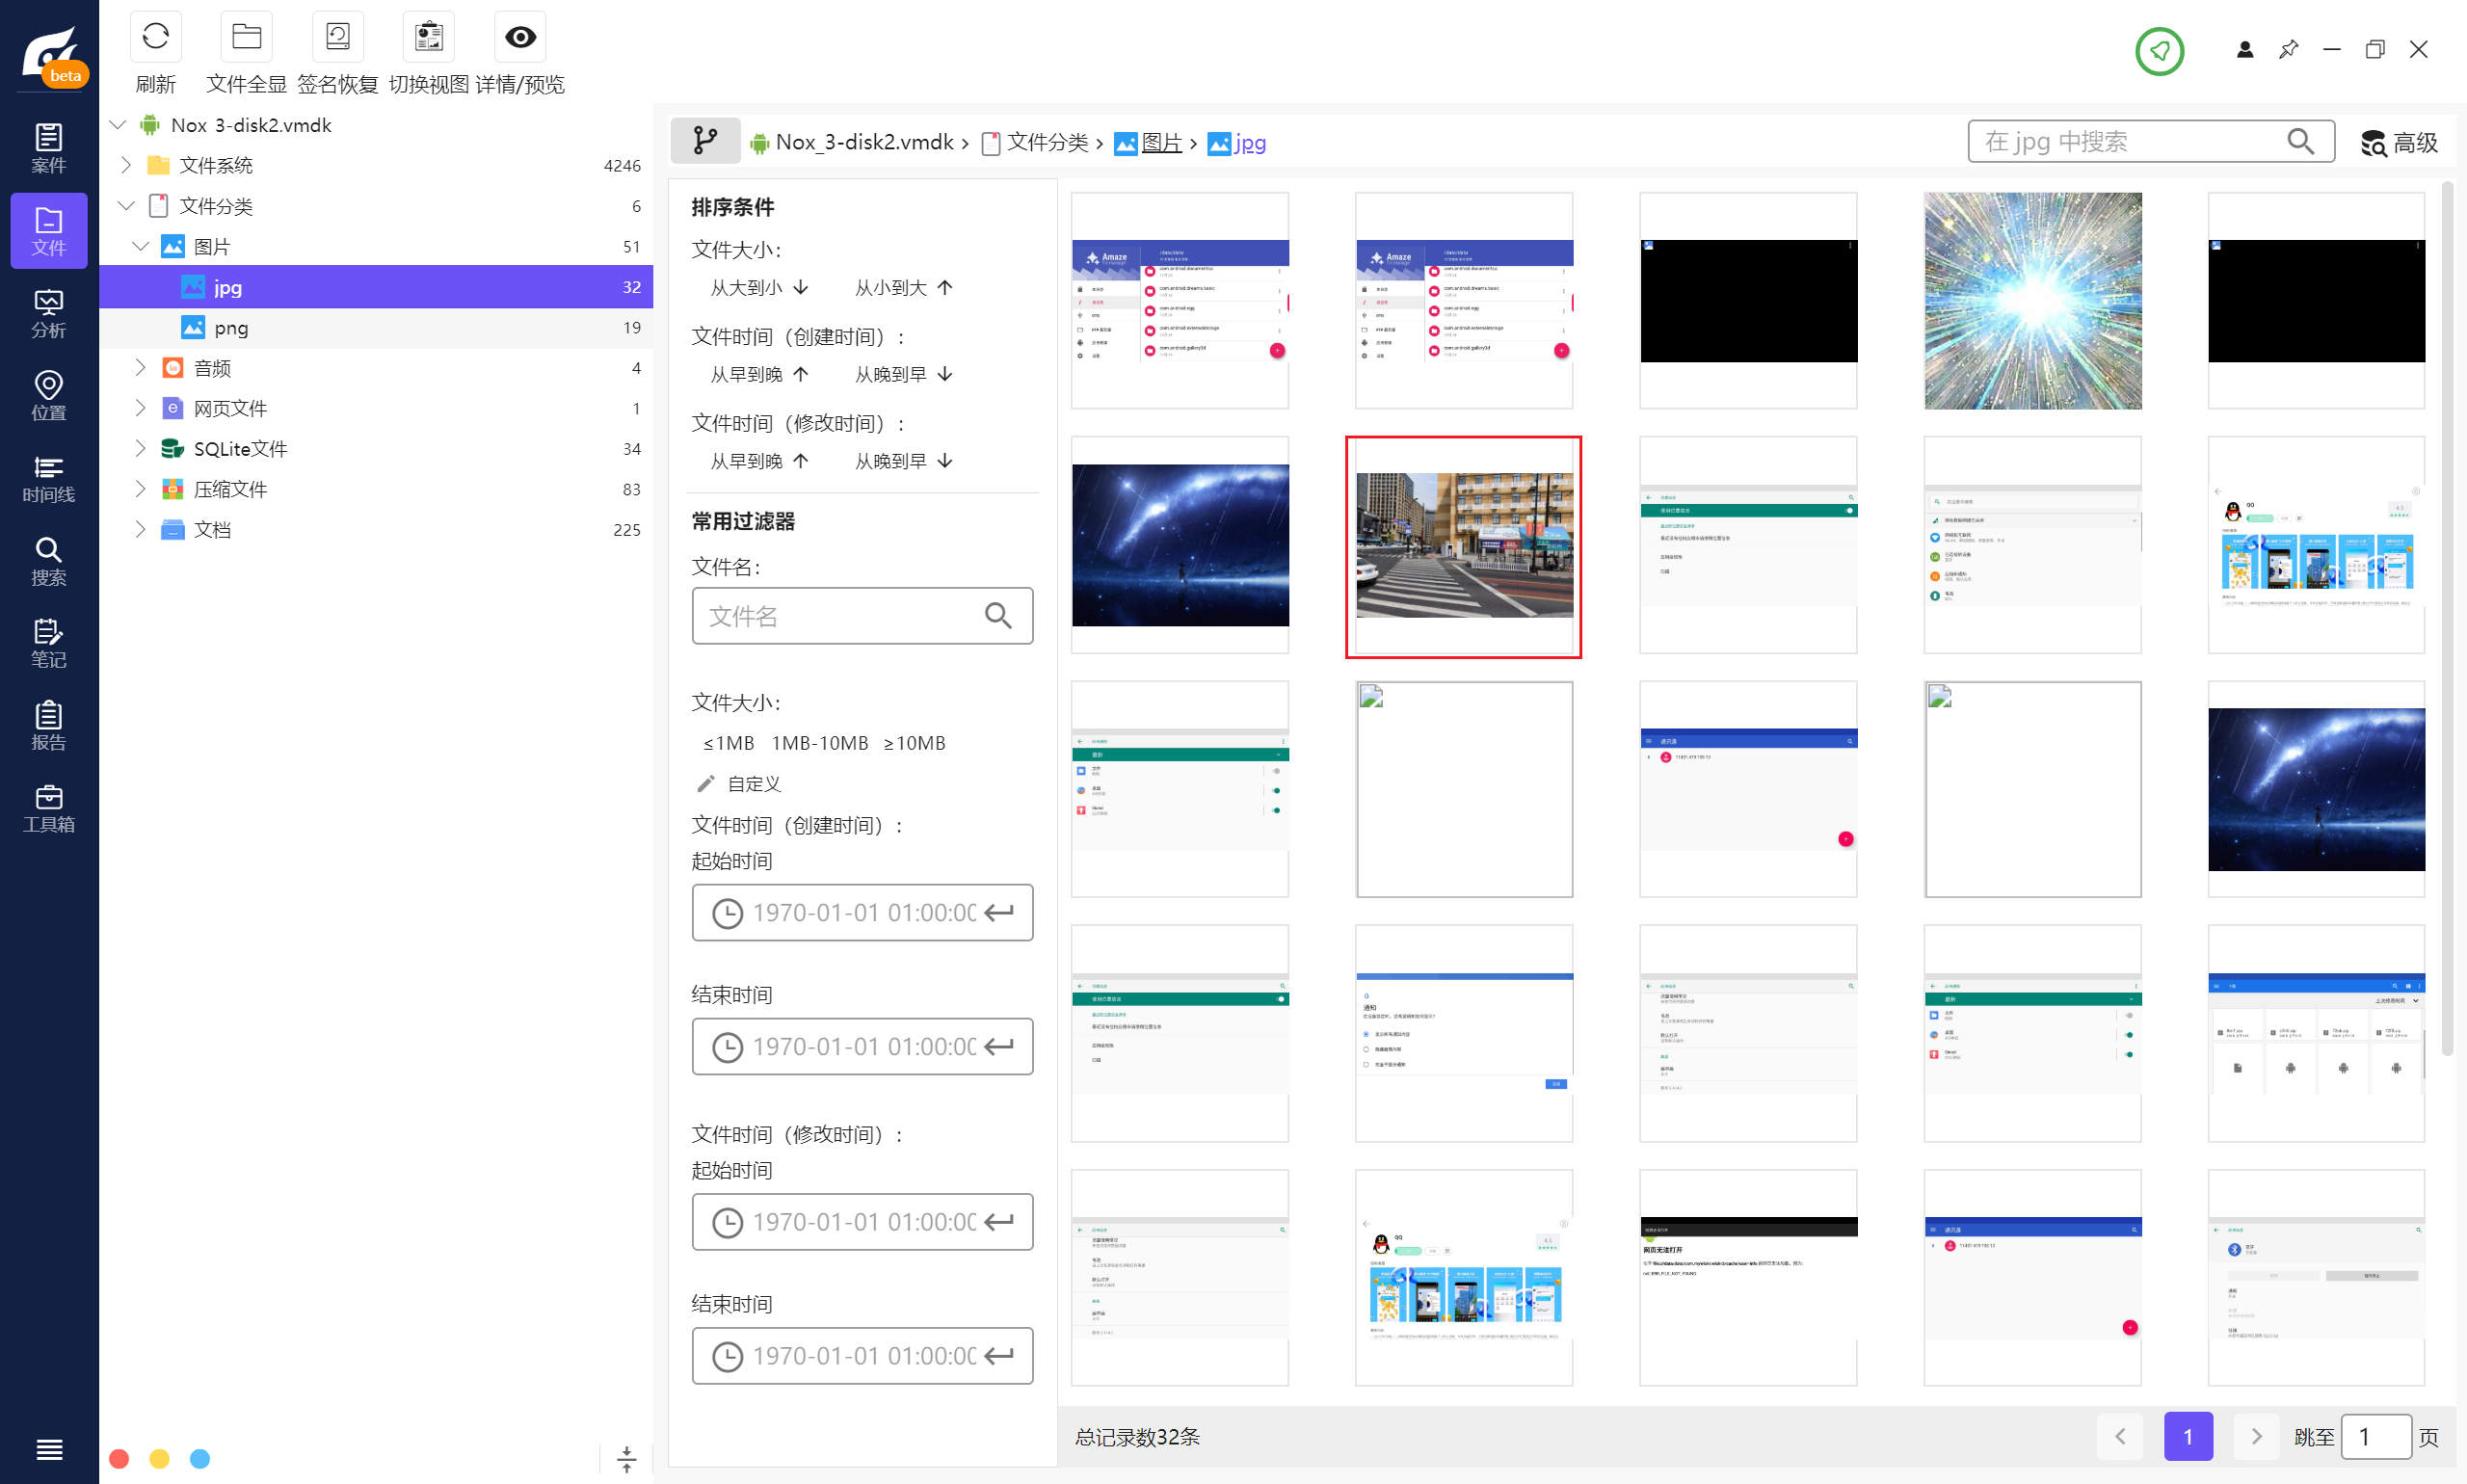Sort modified time 从早到晚
The width and height of the screenshot is (2467, 1484).
(759, 461)
